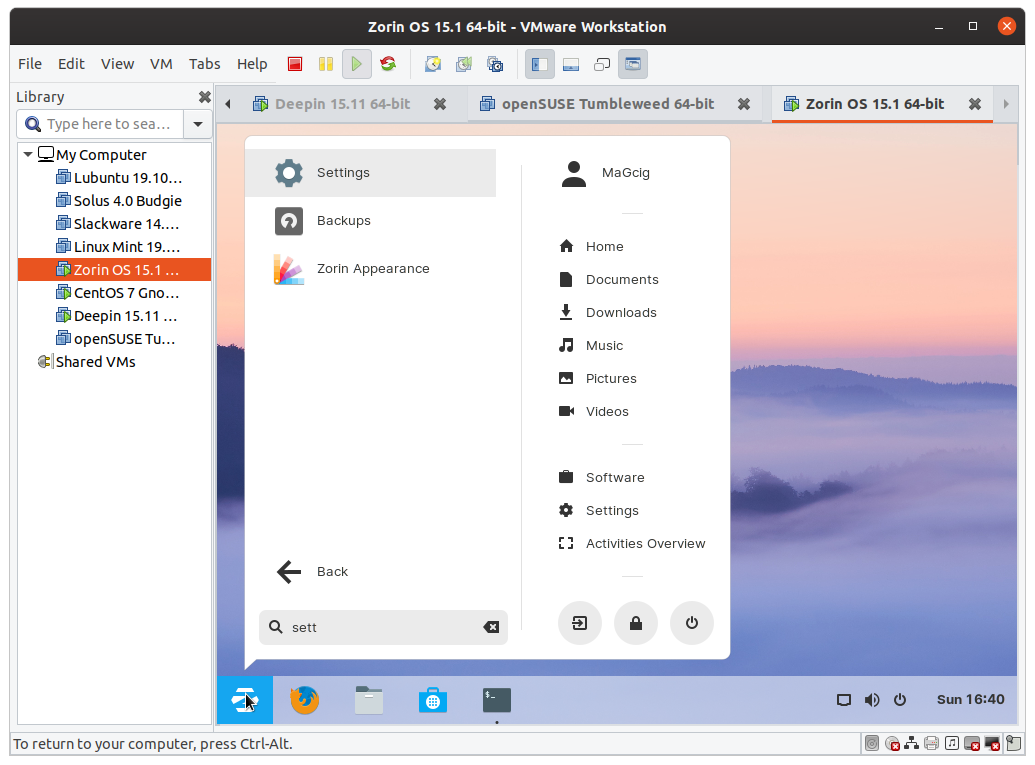The width and height of the screenshot is (1035, 765).
Task: Open the Edit menu
Action: [71, 64]
